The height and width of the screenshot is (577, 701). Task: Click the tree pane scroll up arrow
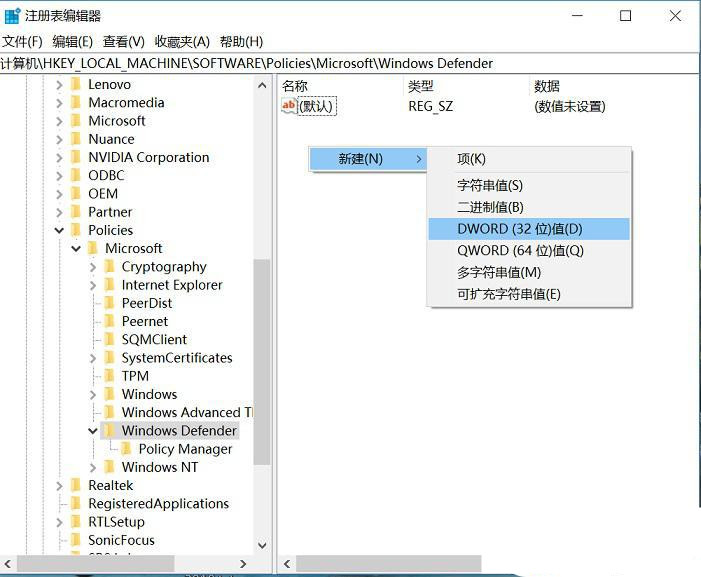pos(262,85)
